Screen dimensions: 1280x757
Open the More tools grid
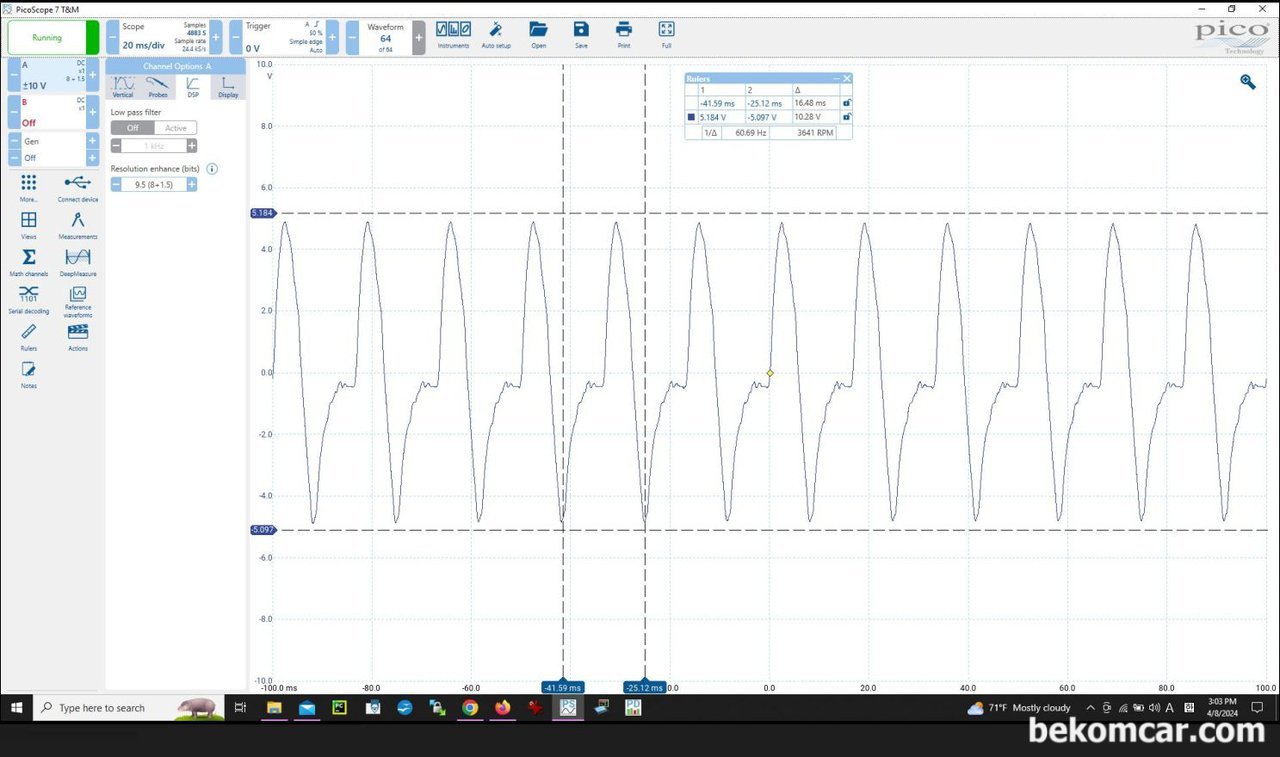29,187
